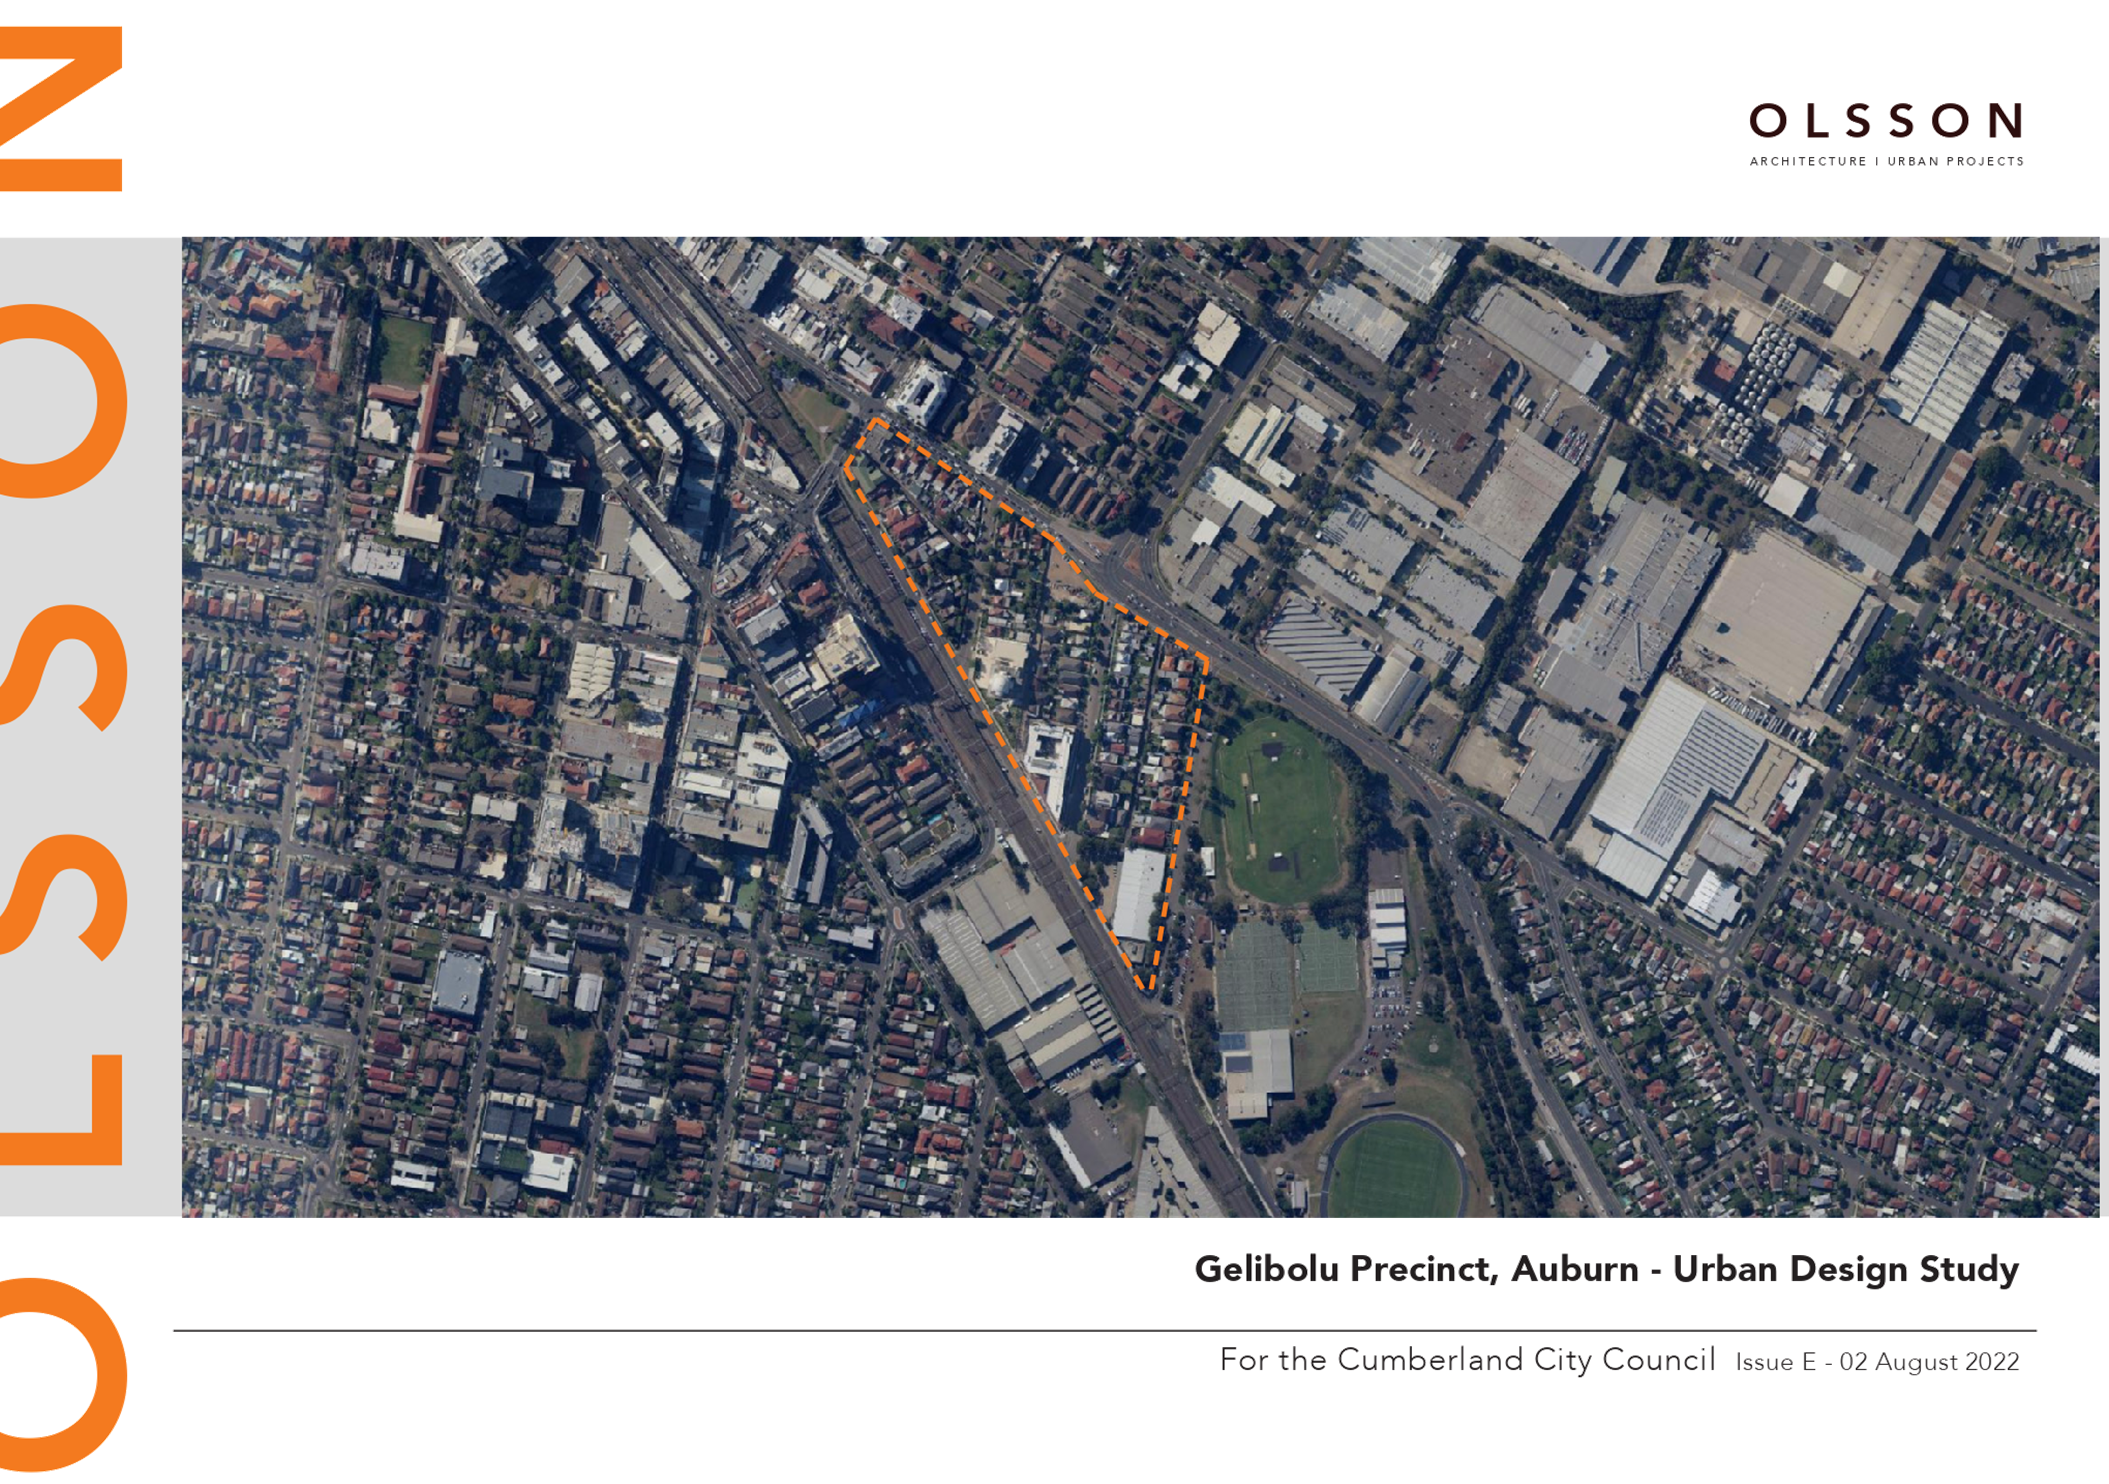This screenshot has width=2109, height=1484.
Task: Click the OLSSON logo at top right
Action: click(1885, 121)
